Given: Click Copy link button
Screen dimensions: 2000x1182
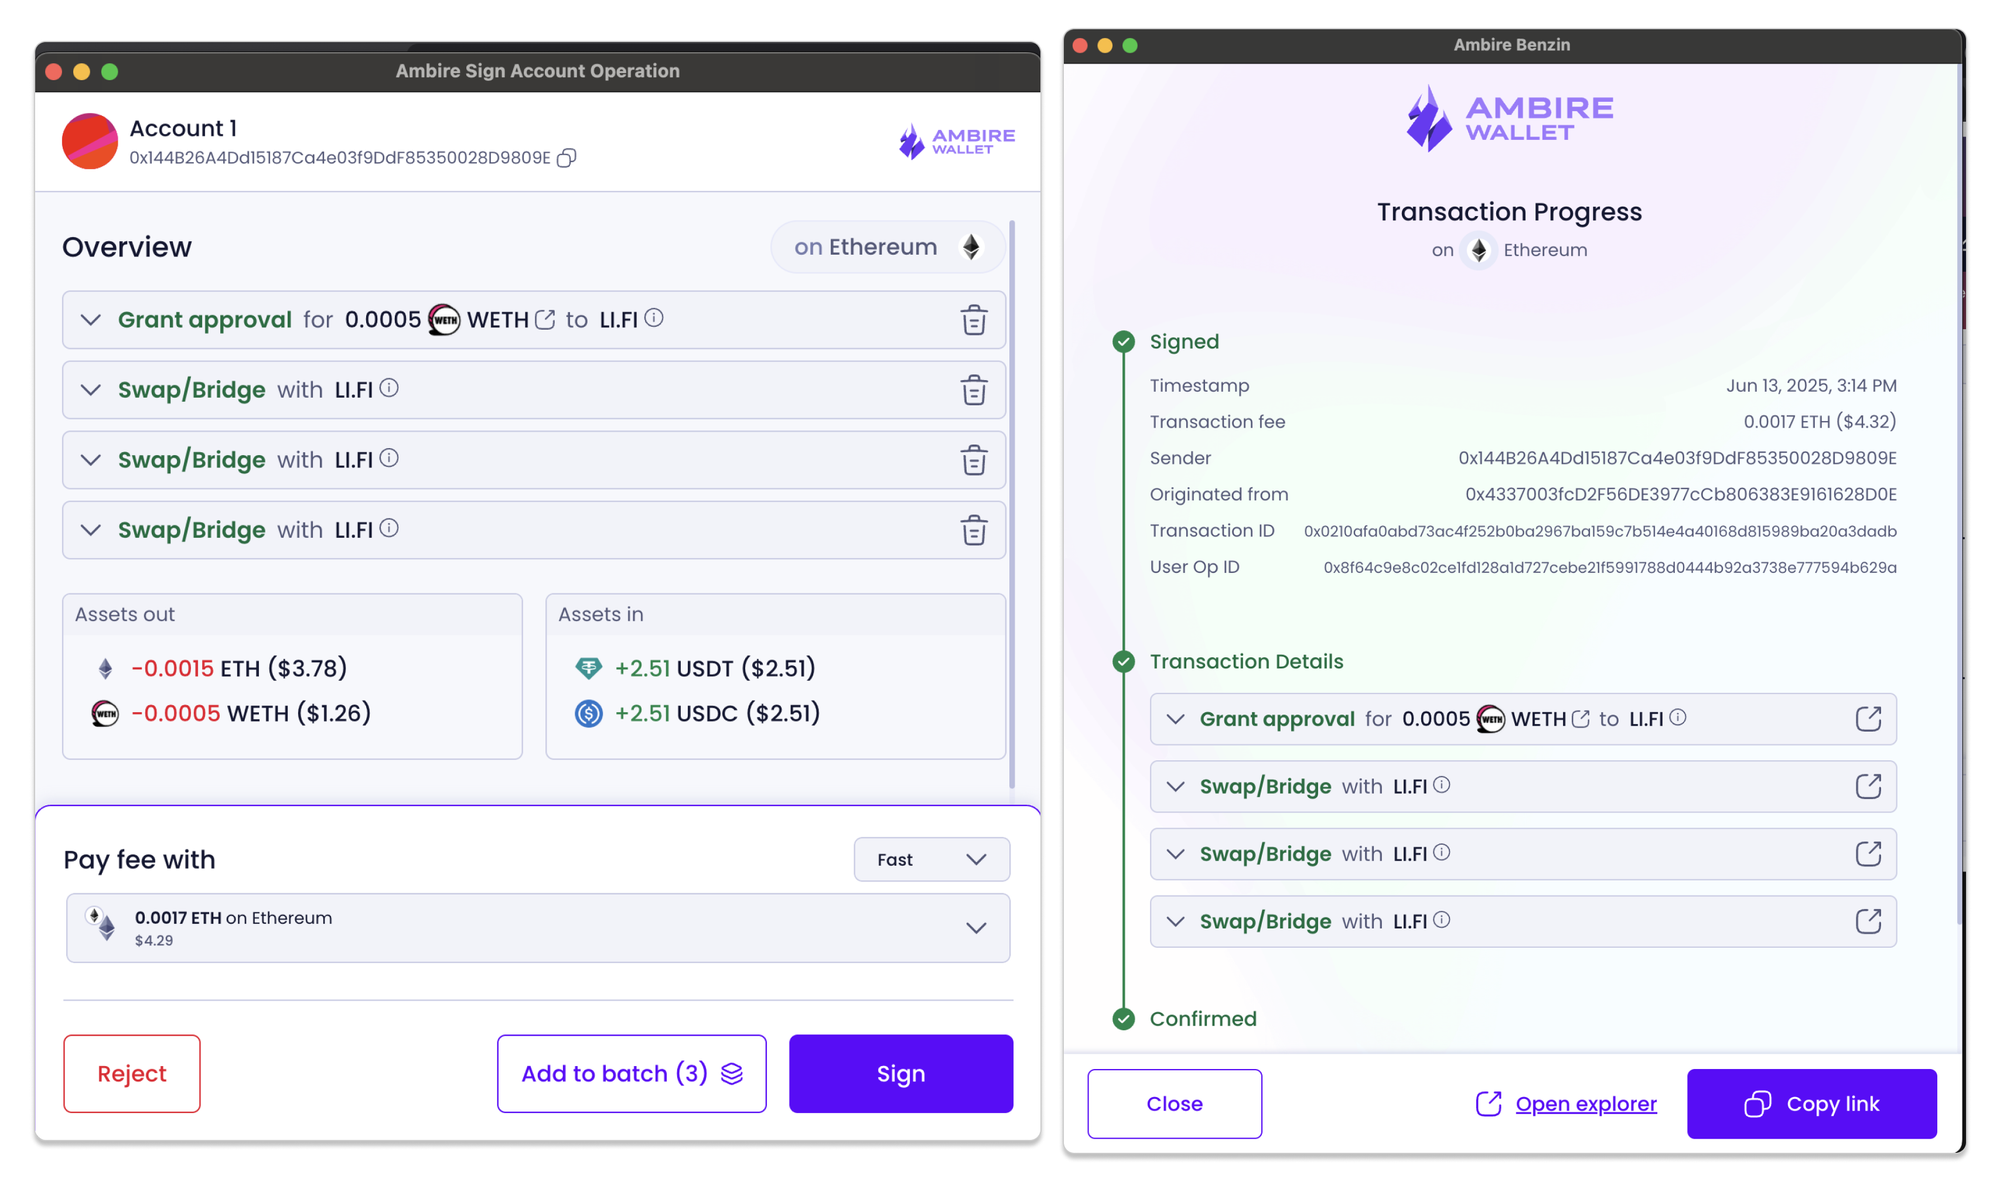Looking at the screenshot, I should [1811, 1104].
